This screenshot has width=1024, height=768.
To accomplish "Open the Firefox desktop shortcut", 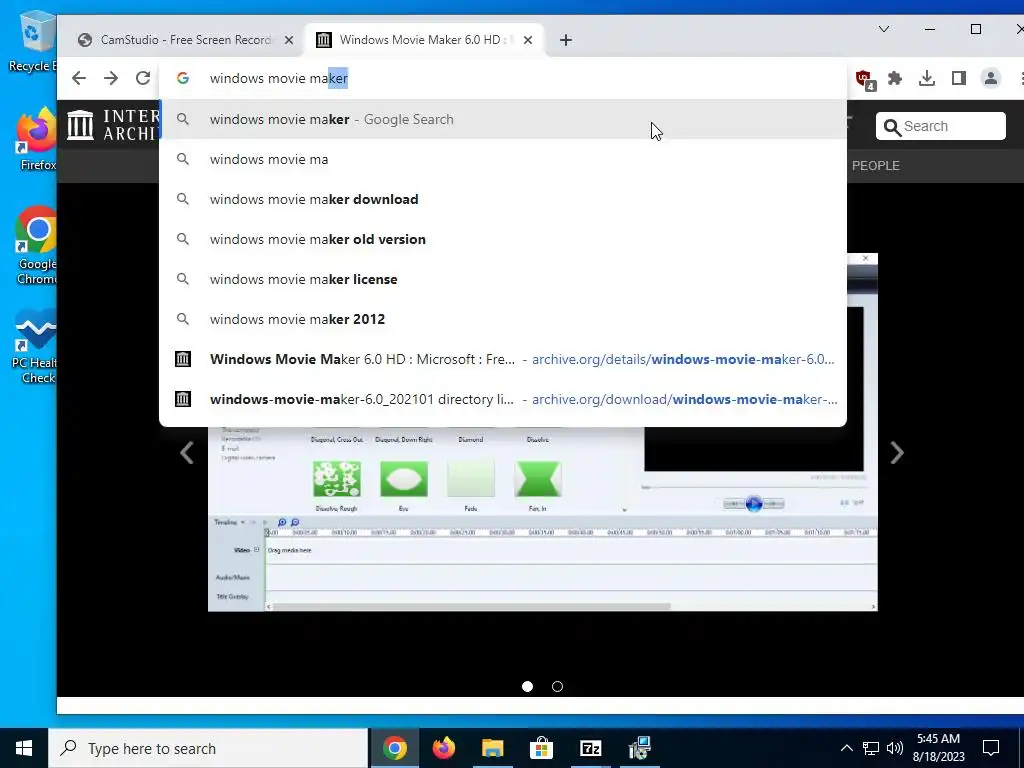I will (36, 139).
